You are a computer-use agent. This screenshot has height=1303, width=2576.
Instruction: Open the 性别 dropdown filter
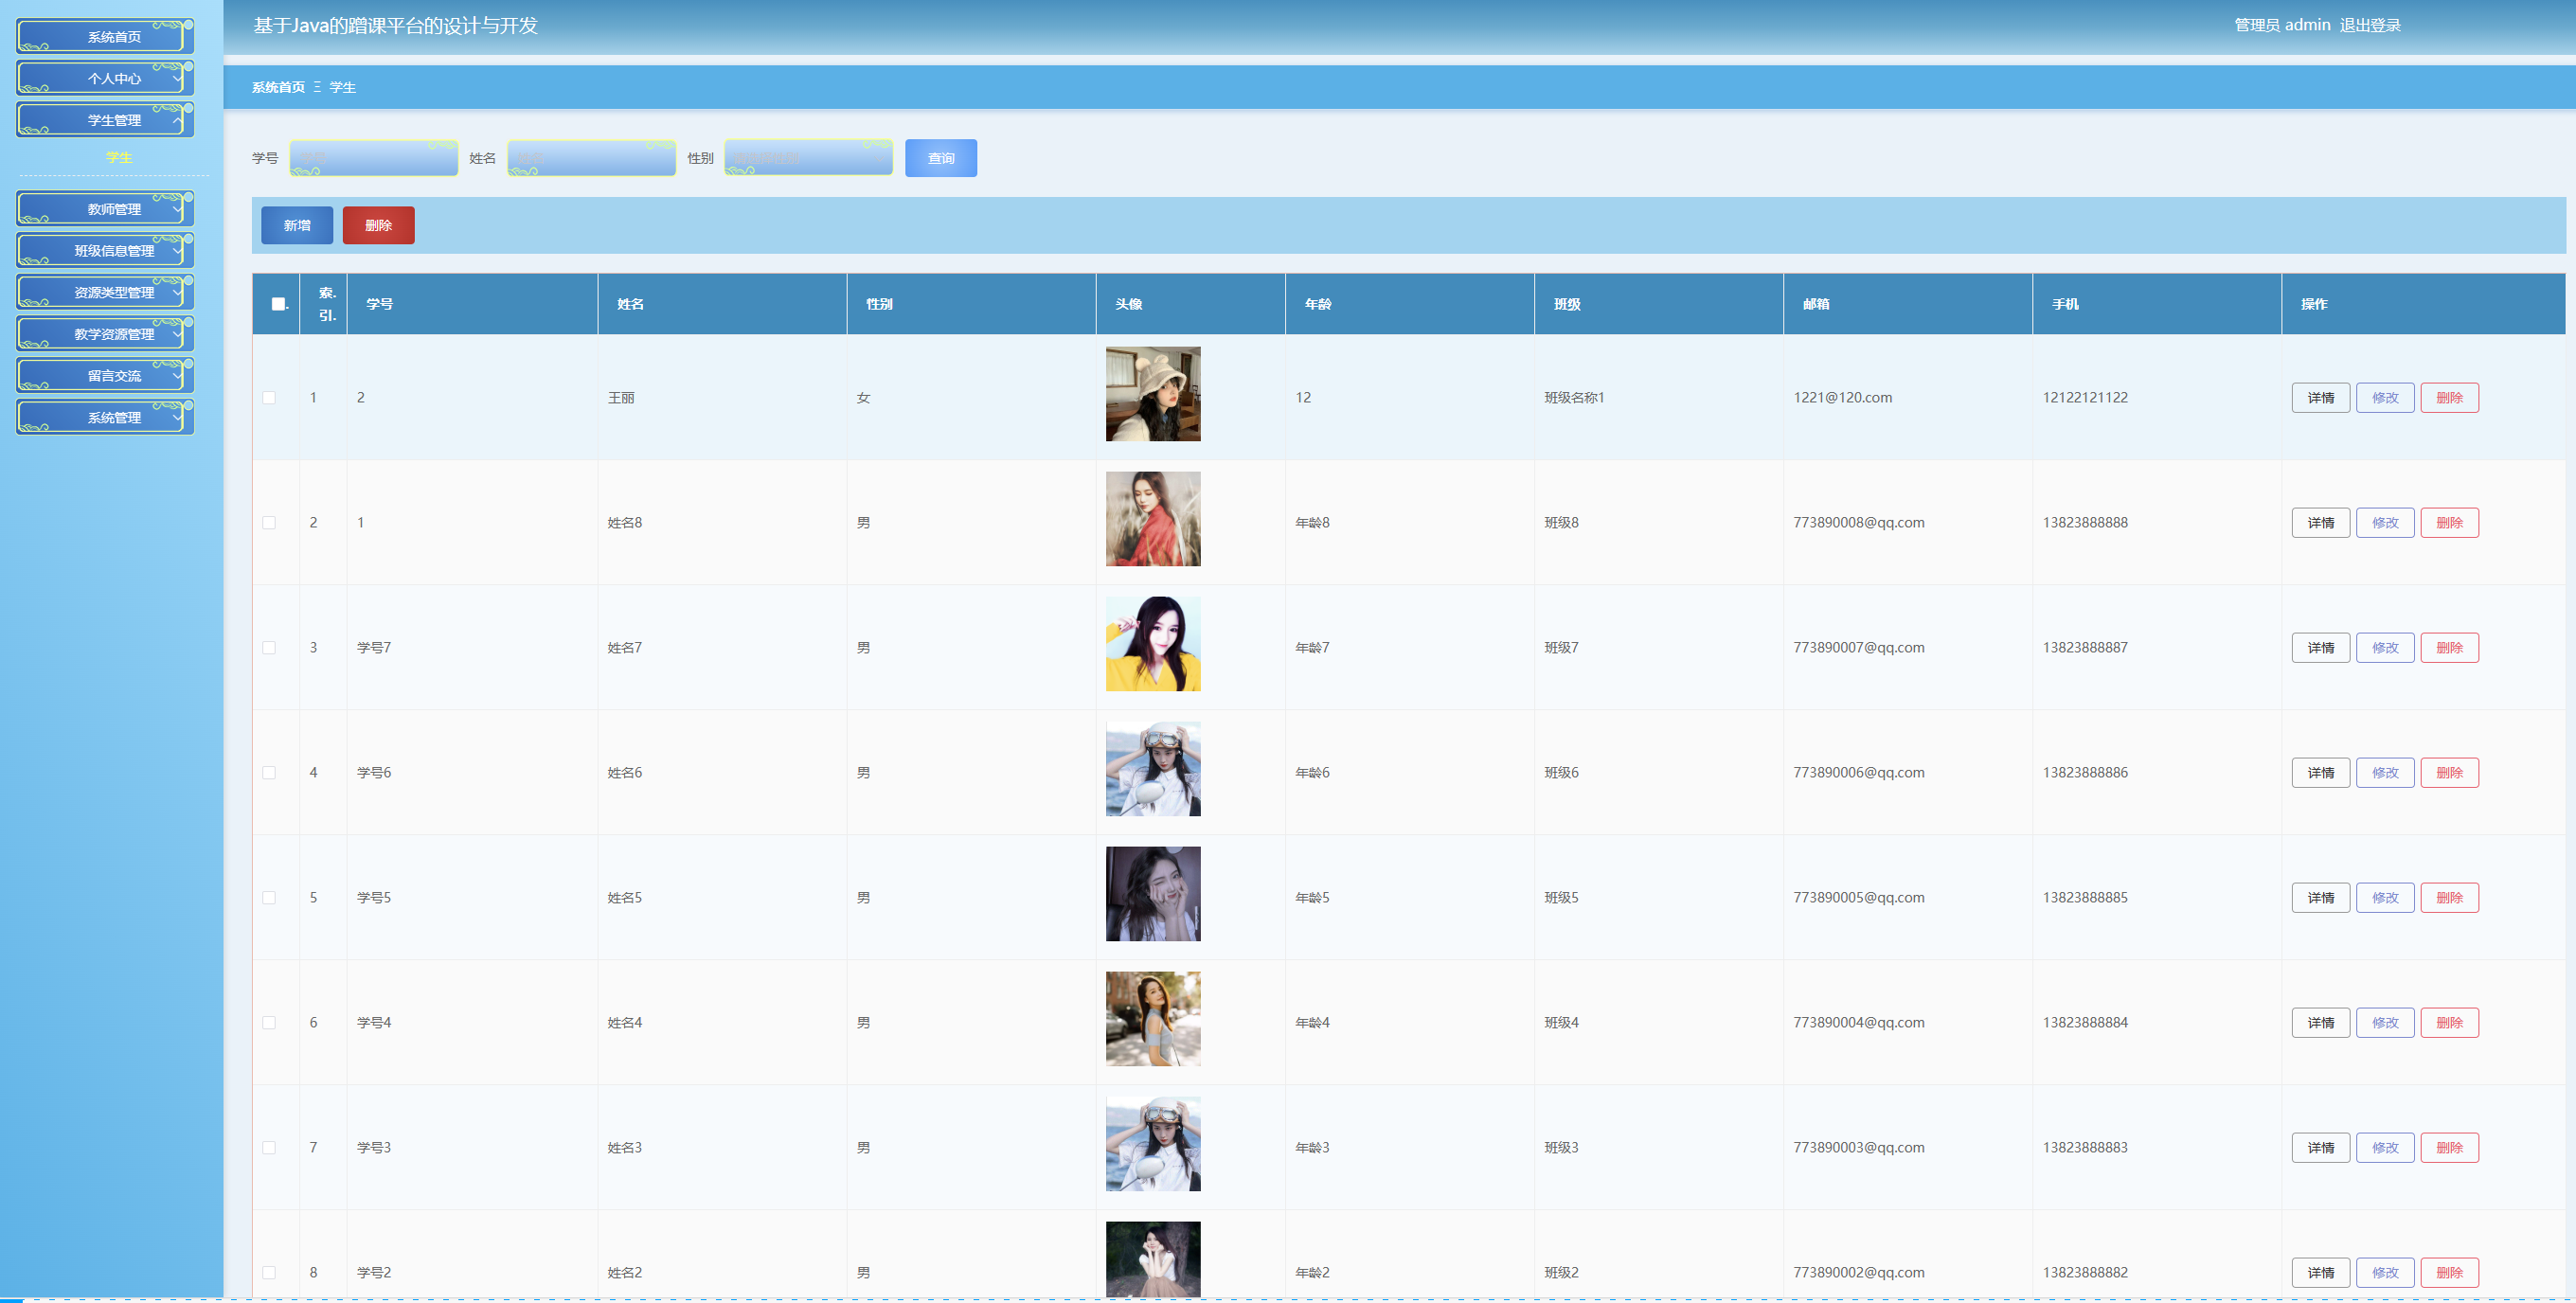(x=808, y=158)
